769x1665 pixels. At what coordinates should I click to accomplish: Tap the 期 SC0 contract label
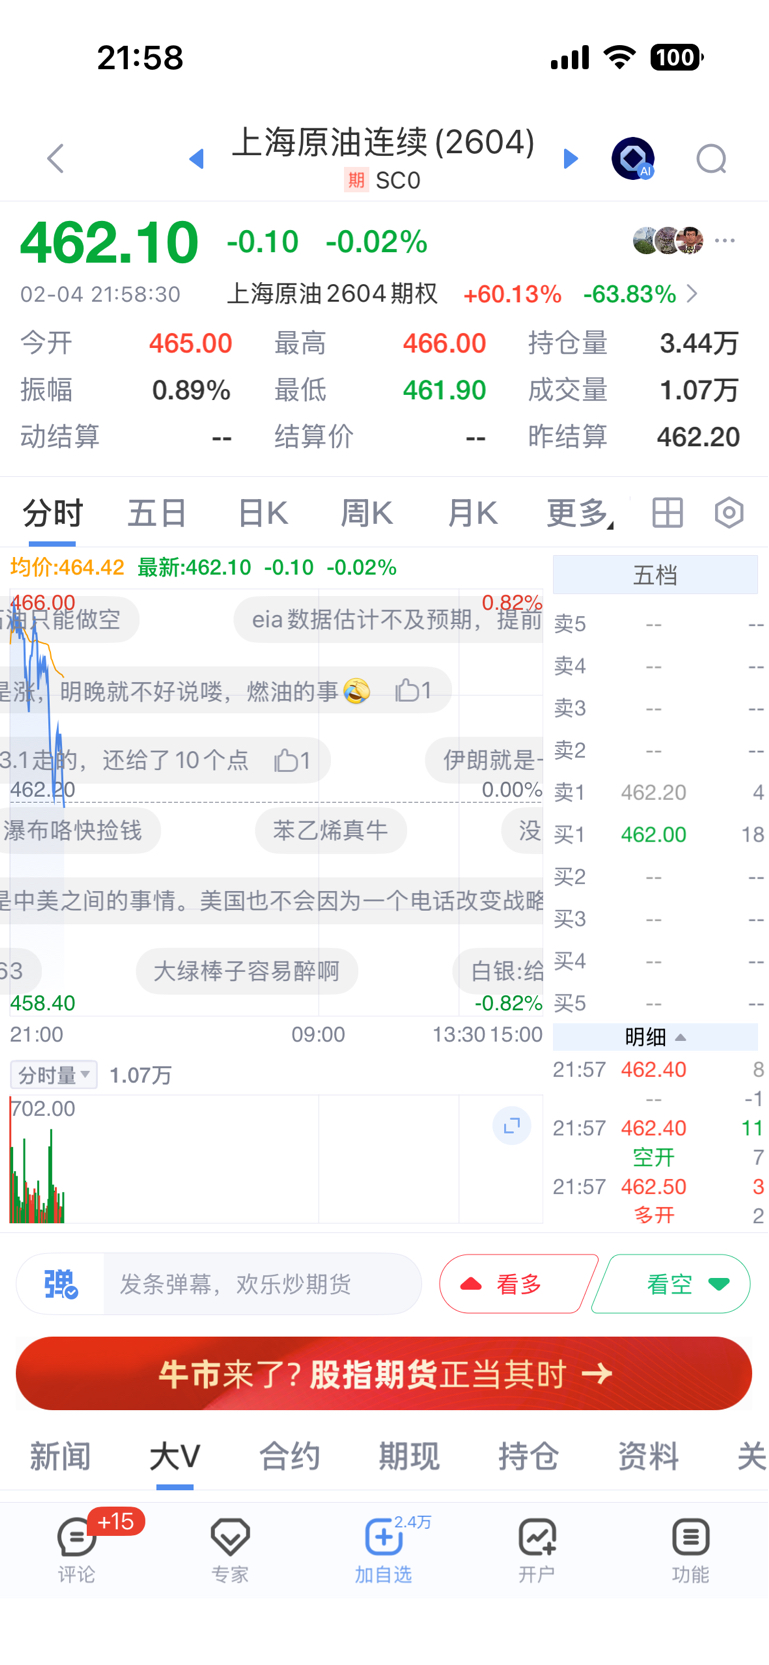[x=383, y=181]
